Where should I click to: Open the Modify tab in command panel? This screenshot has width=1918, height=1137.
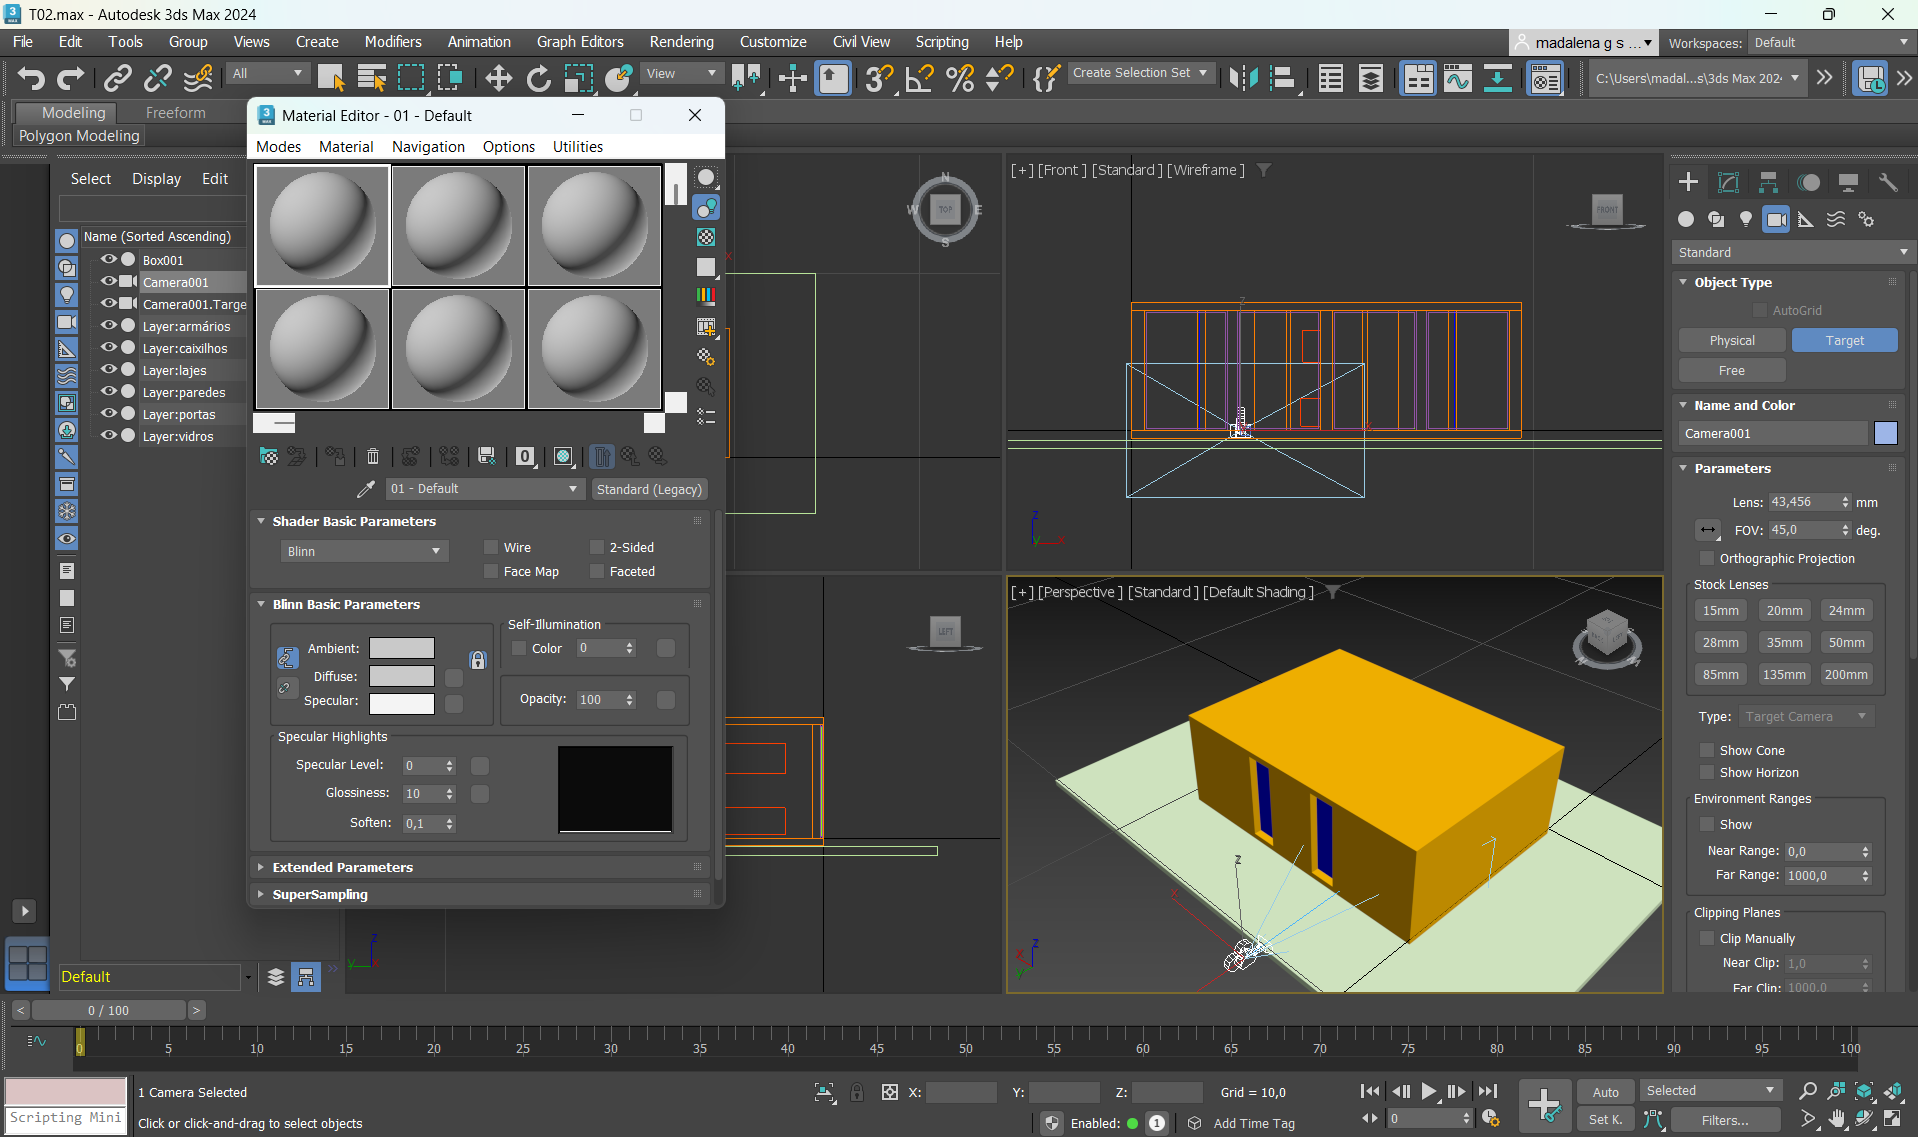[x=1728, y=182]
